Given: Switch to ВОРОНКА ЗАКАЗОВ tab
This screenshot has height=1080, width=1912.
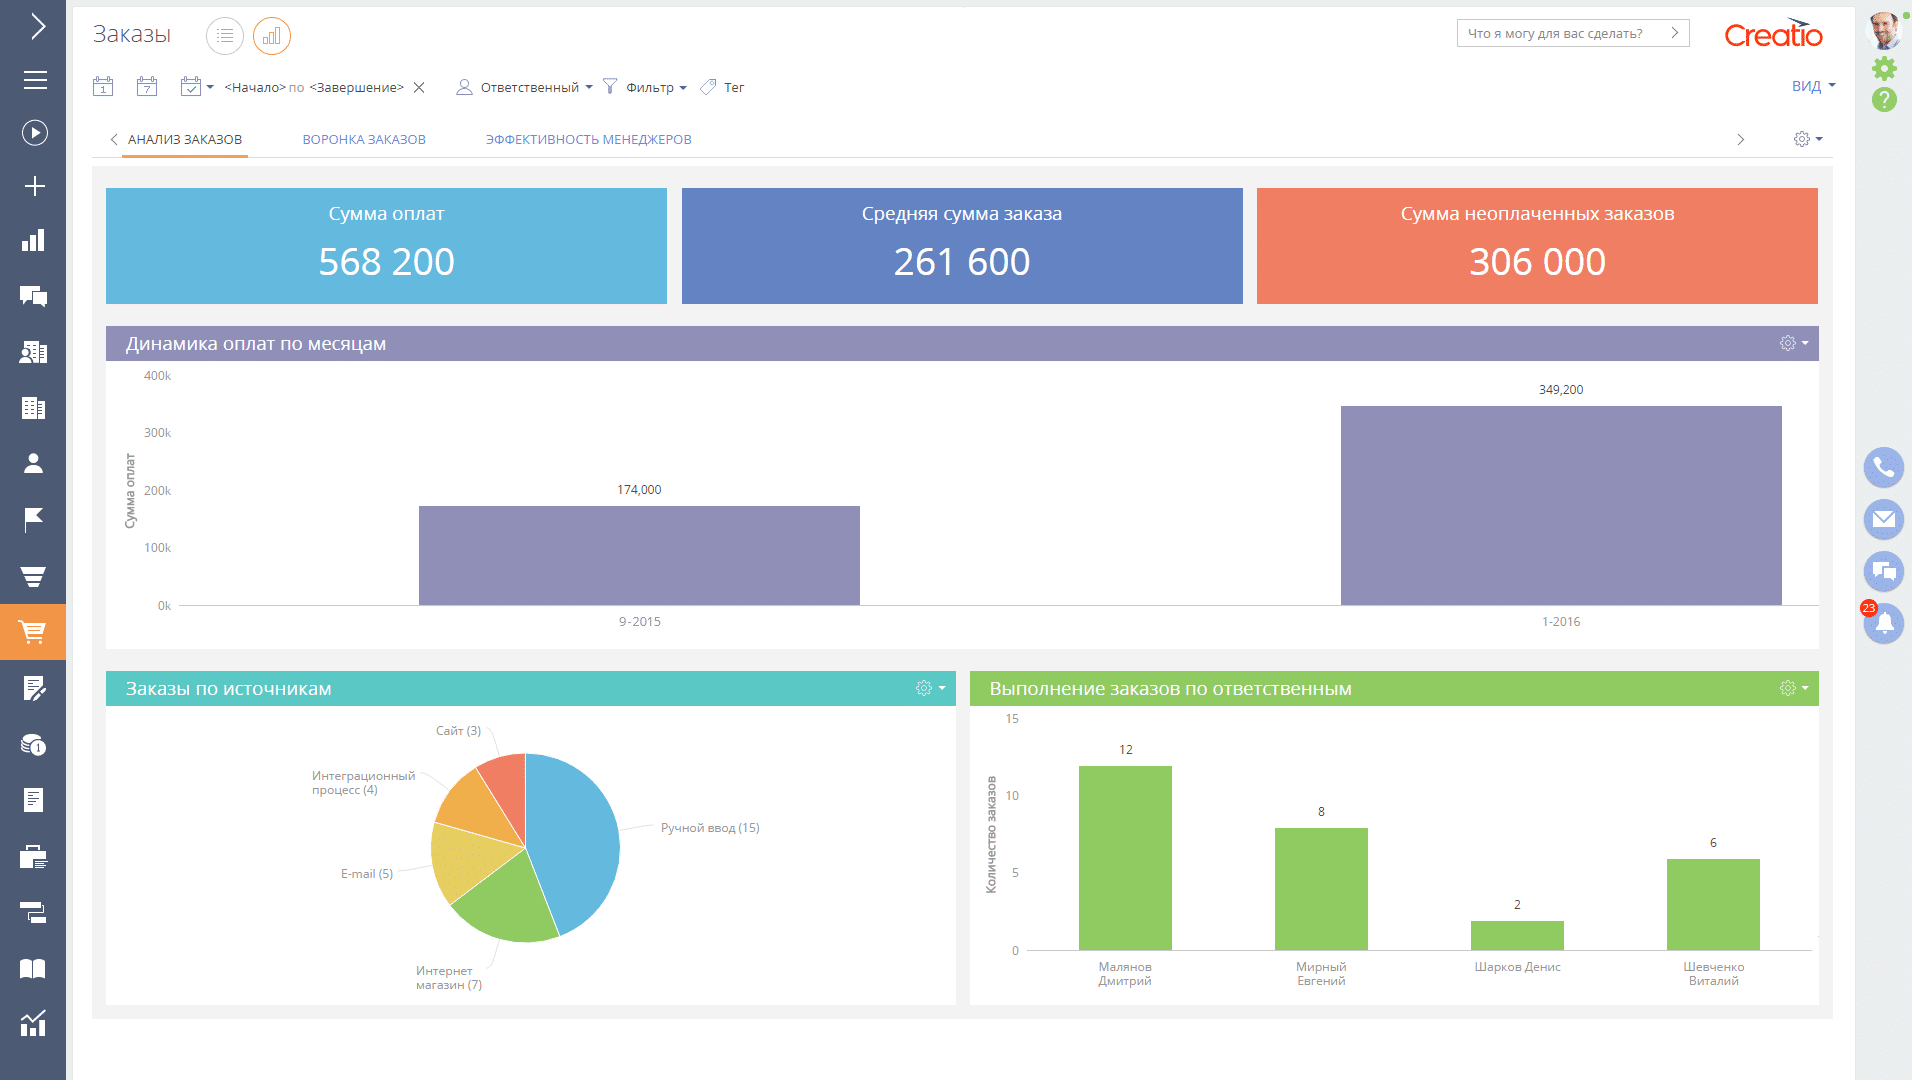Looking at the screenshot, I should 364,139.
